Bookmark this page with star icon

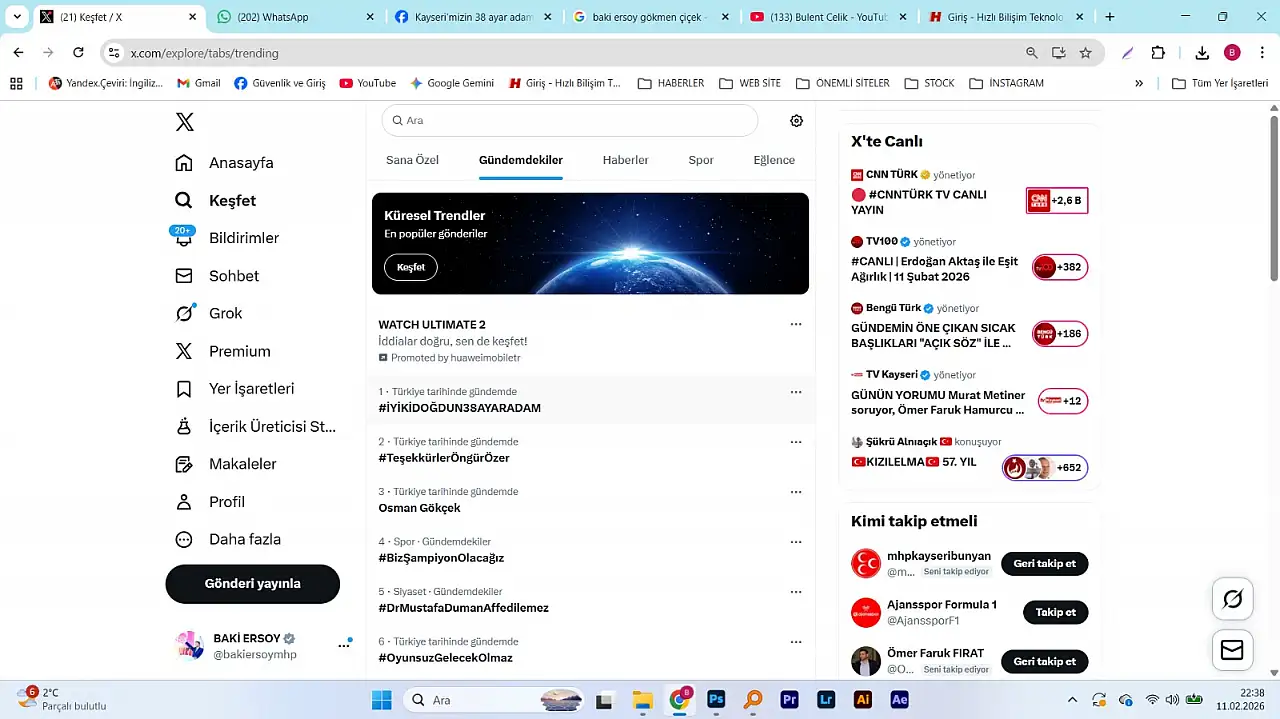tap(1085, 53)
